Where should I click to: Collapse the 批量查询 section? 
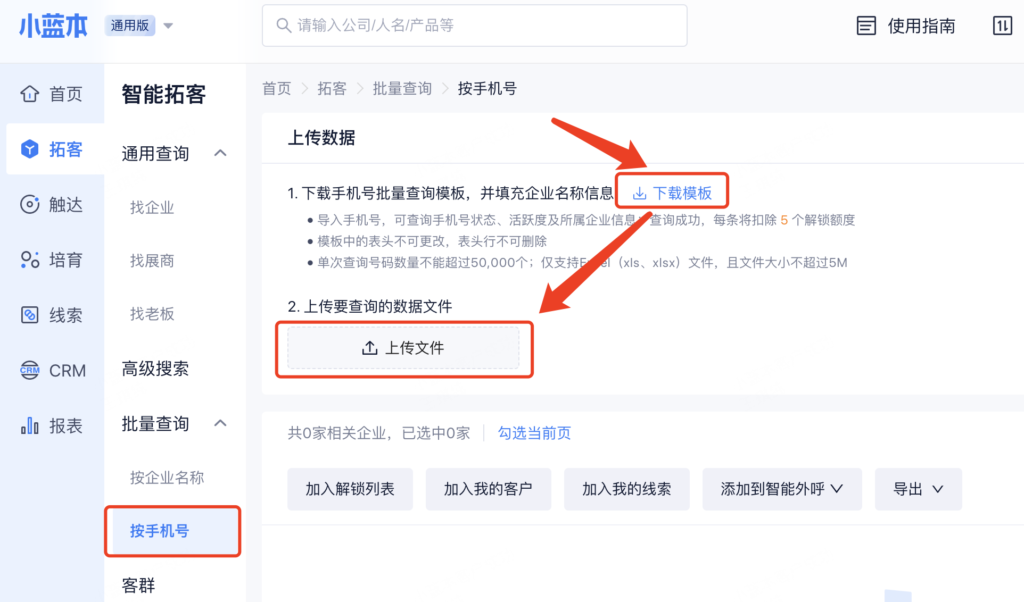coord(221,424)
